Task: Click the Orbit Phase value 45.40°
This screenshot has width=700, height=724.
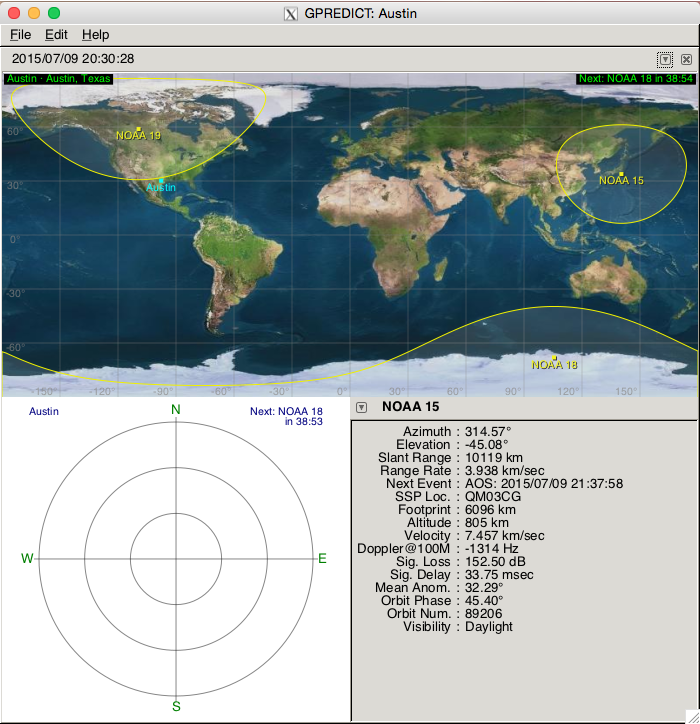Action: pyautogui.click(x=484, y=601)
